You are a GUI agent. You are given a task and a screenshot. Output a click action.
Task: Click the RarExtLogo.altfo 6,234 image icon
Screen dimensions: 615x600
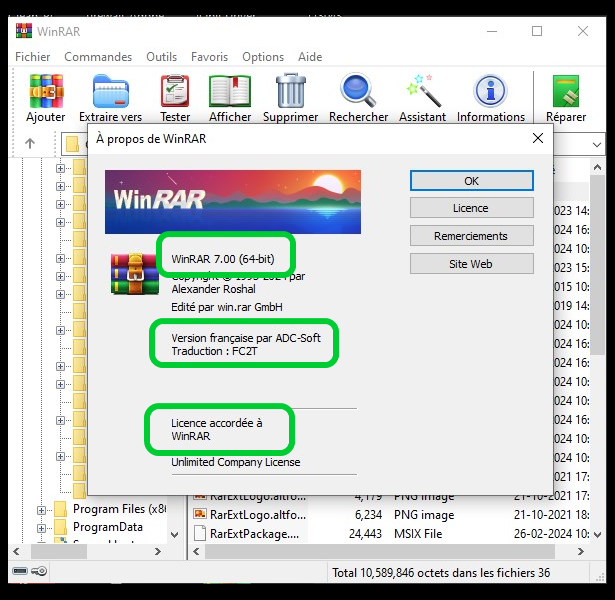click(200, 514)
